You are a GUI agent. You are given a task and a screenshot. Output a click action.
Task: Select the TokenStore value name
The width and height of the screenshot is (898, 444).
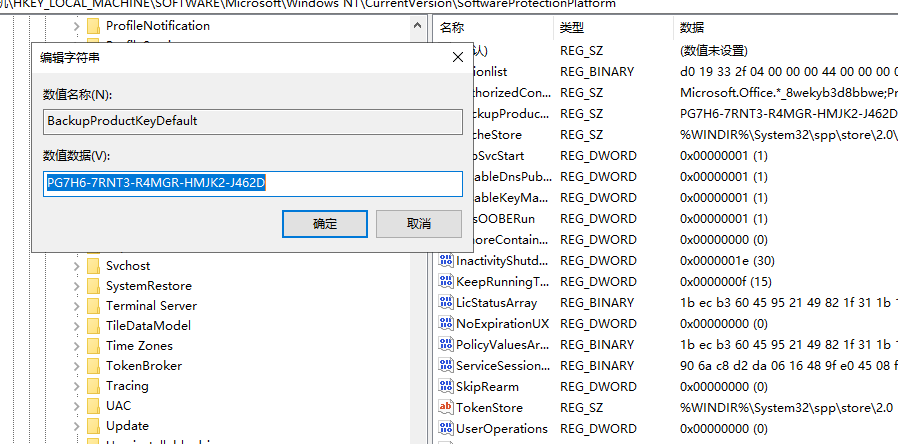[489, 407]
